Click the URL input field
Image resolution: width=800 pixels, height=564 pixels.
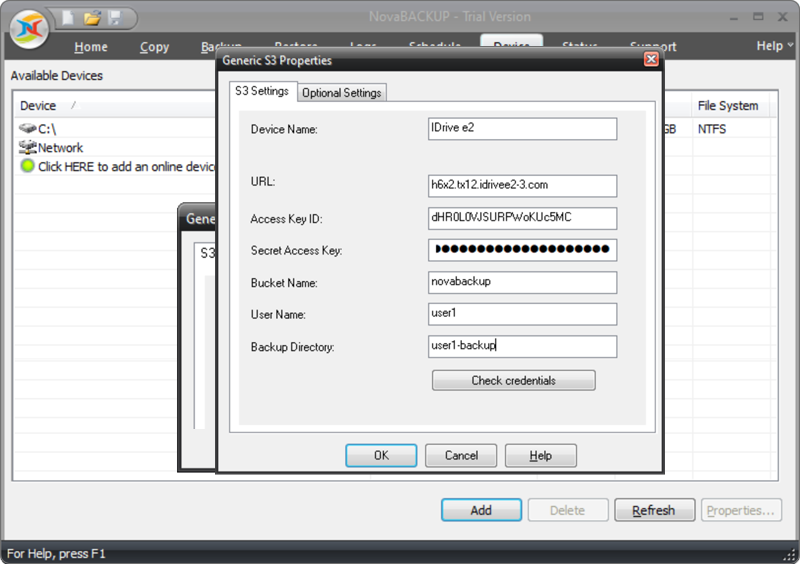(x=522, y=186)
